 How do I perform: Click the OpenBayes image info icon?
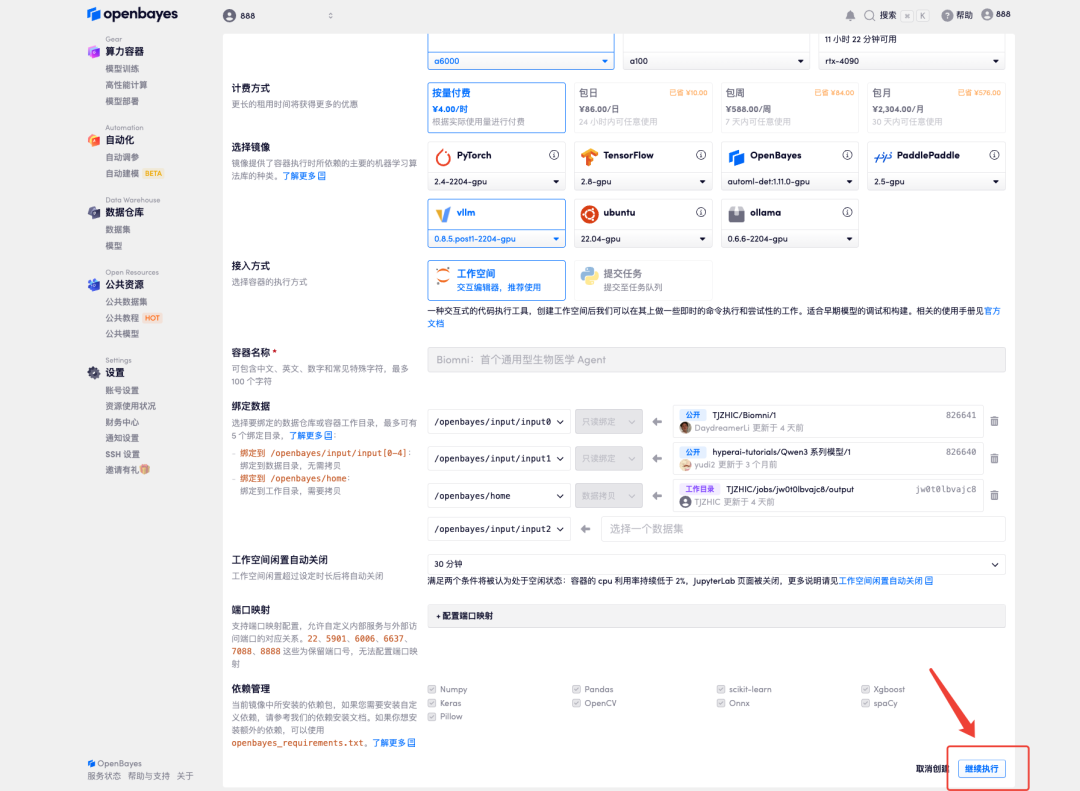click(x=847, y=155)
